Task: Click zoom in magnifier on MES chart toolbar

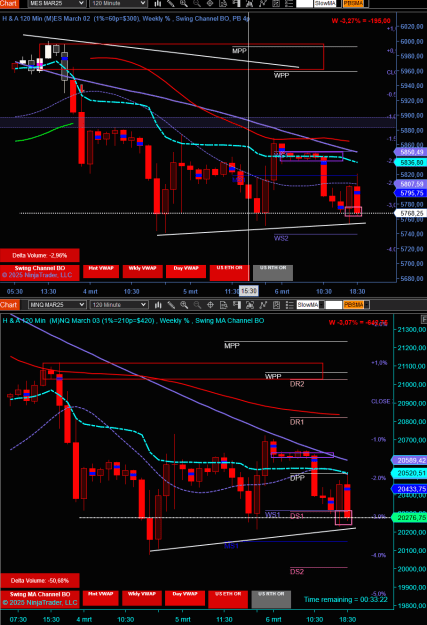Action: click(184, 4)
